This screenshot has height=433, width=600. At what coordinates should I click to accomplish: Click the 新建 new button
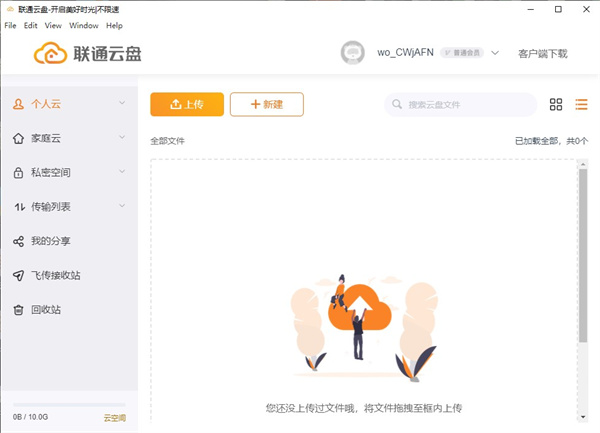pyautogui.click(x=267, y=104)
